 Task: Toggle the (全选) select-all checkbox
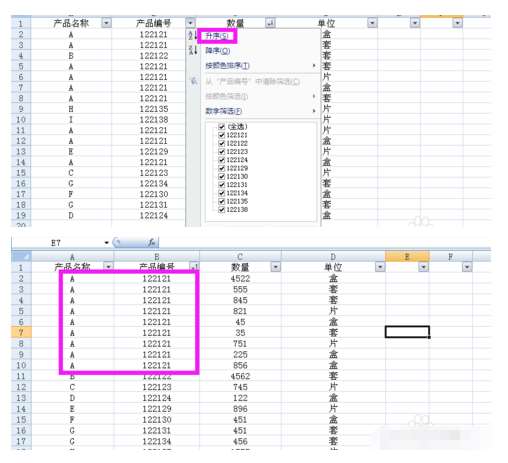click(221, 127)
